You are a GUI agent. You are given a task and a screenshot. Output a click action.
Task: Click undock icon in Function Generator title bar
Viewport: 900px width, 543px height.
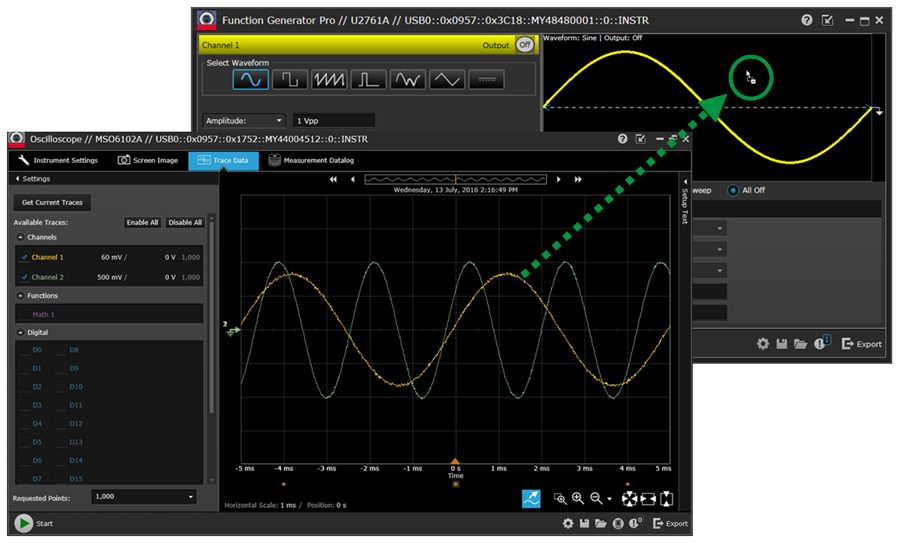pyautogui.click(x=828, y=20)
